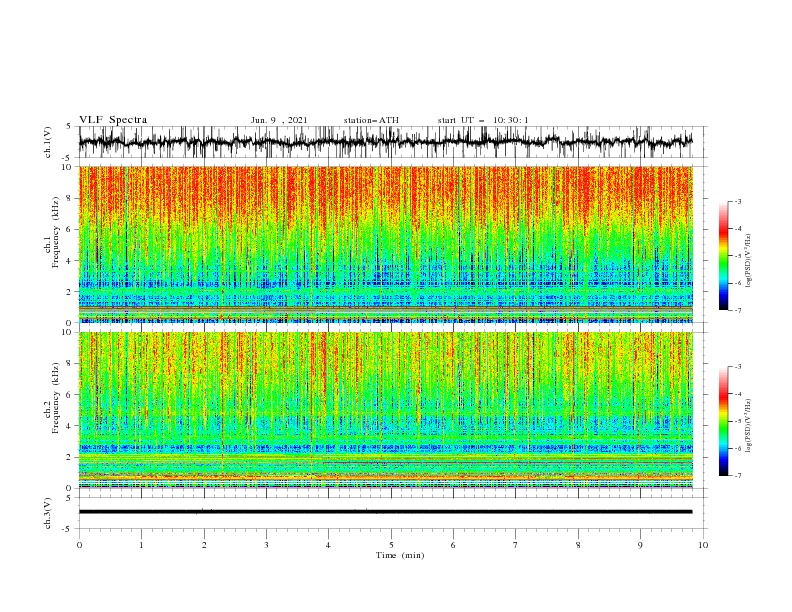Click the time axis tick label "0"
Screen dimensions: 792x612
point(79,545)
